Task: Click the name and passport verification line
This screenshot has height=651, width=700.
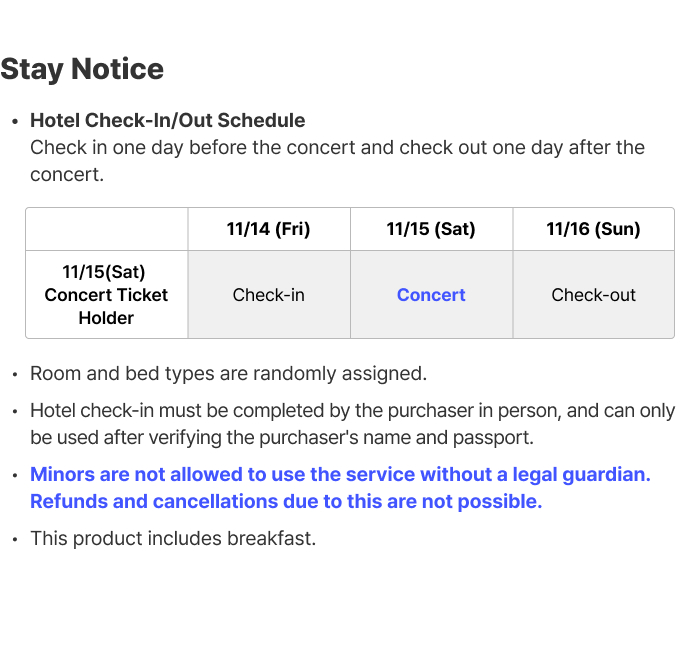Action: 282,438
